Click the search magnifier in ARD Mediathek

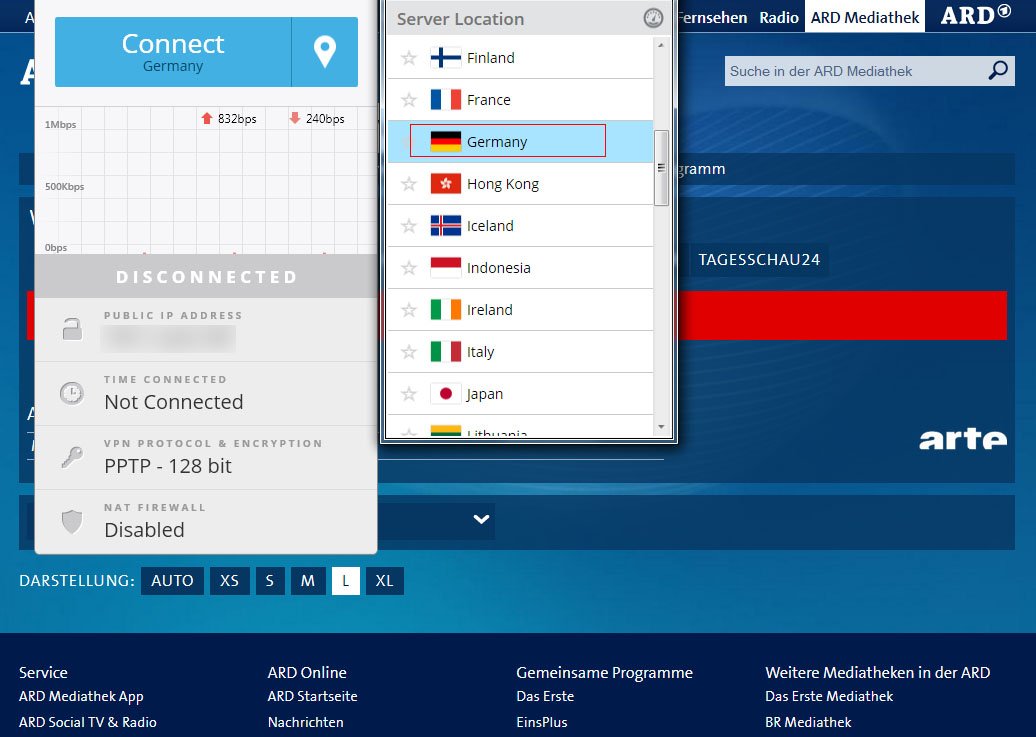998,70
